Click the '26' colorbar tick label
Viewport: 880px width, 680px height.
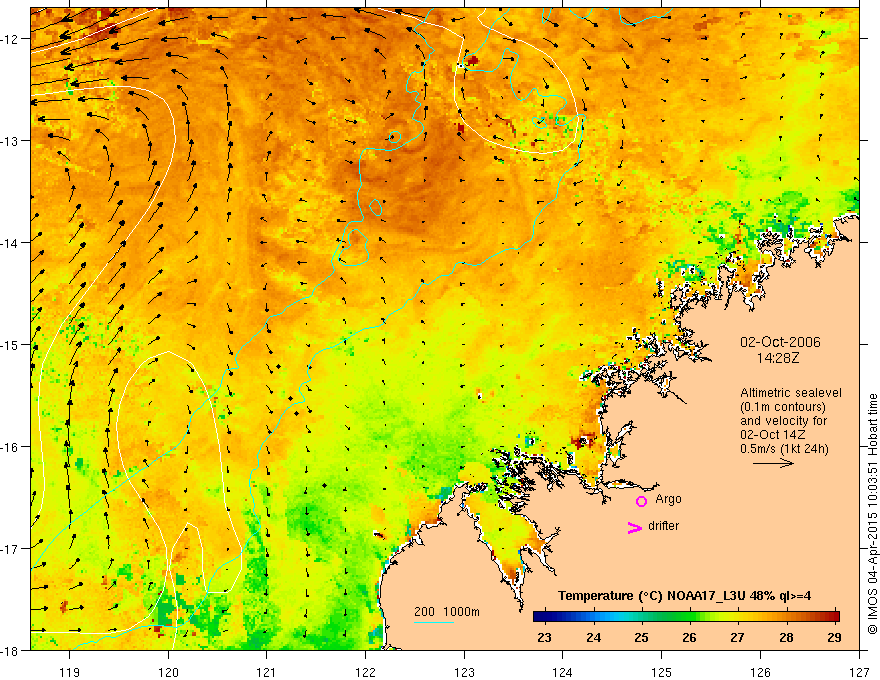tap(689, 638)
